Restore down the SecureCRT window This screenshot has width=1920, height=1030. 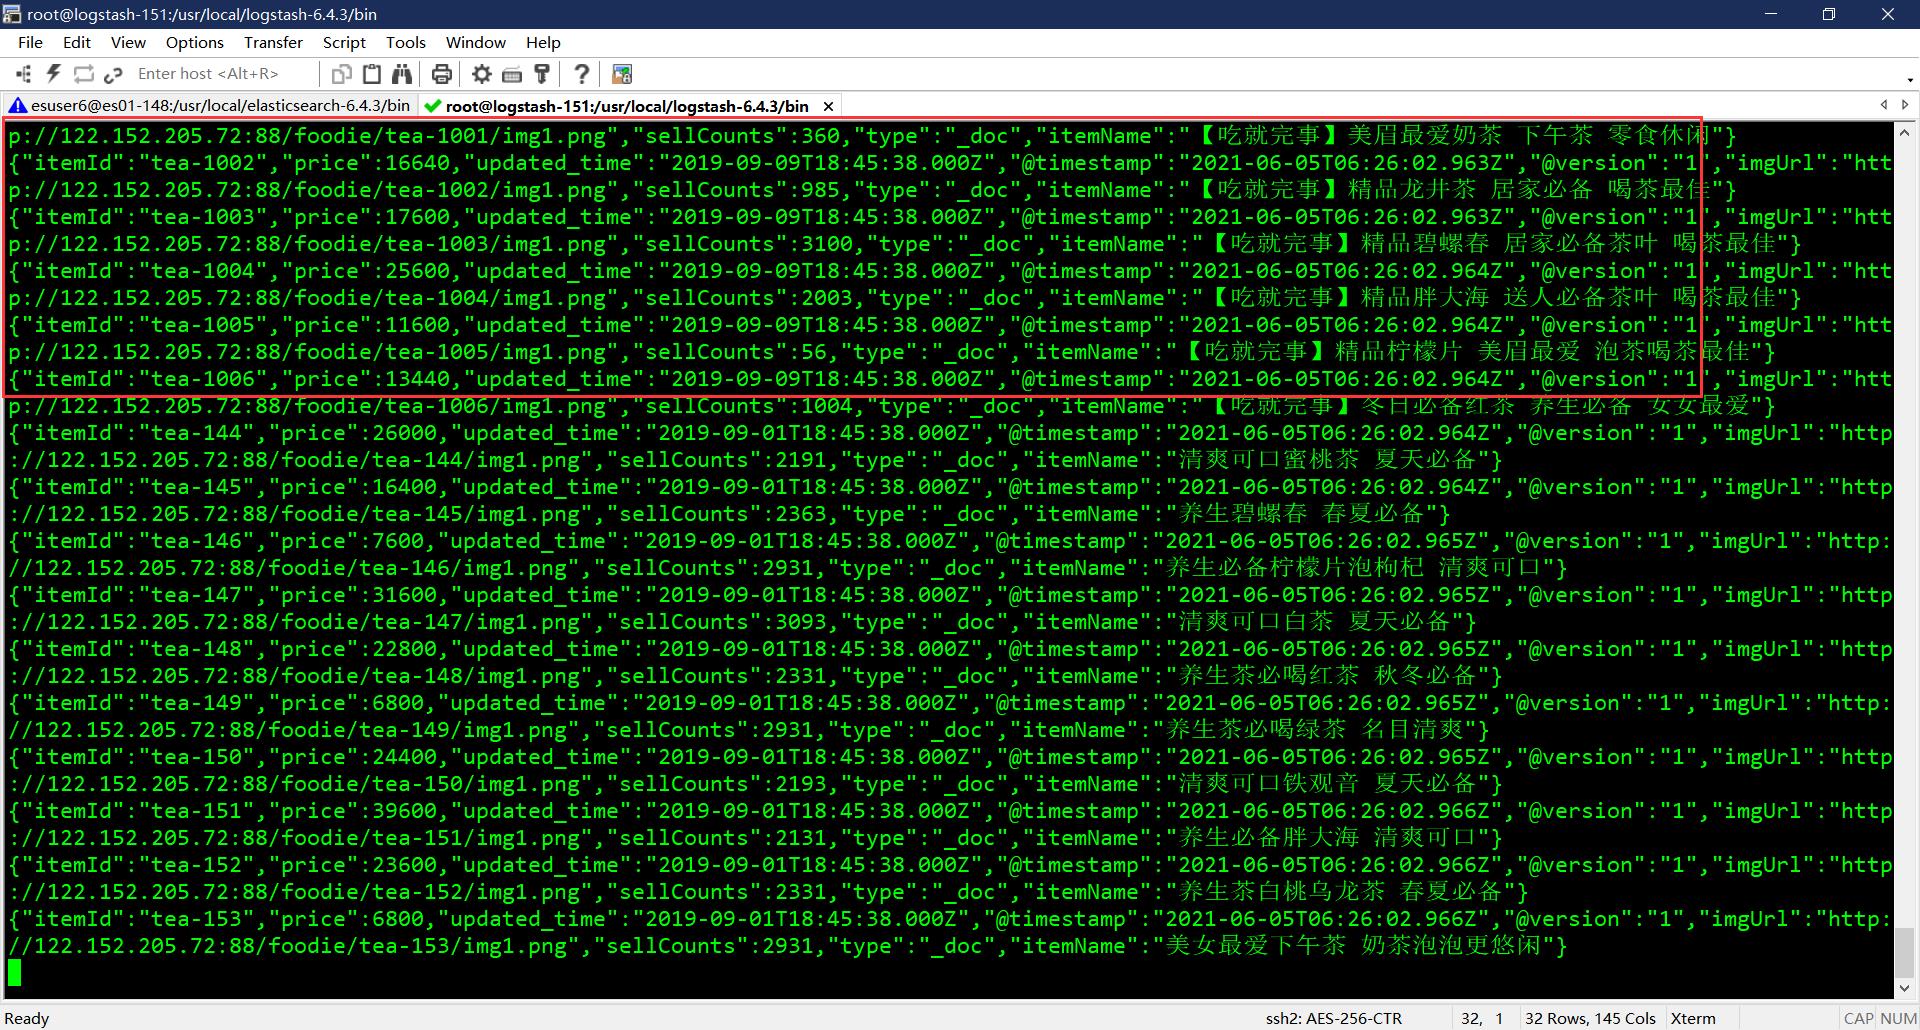(x=1829, y=14)
